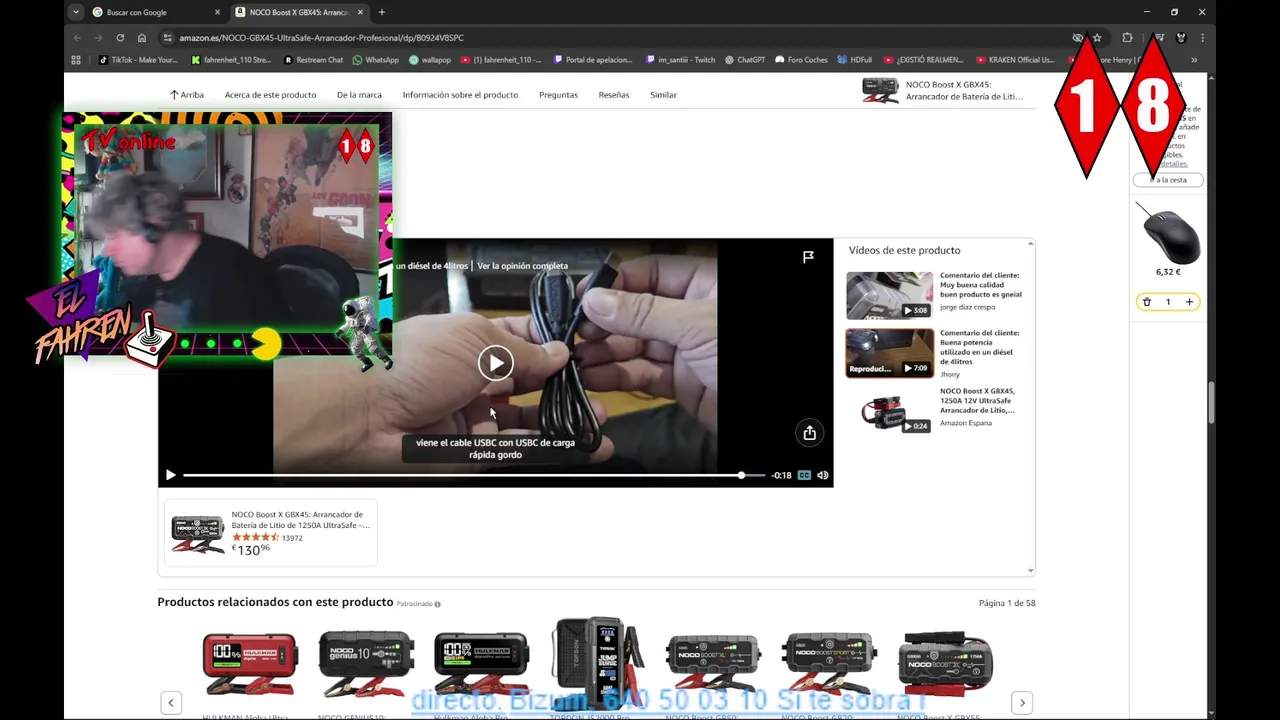Image resolution: width=1280 pixels, height=720 pixels.
Task: Open Amazon Espana 0:24 NOCO video thumbnail
Action: click(889, 411)
